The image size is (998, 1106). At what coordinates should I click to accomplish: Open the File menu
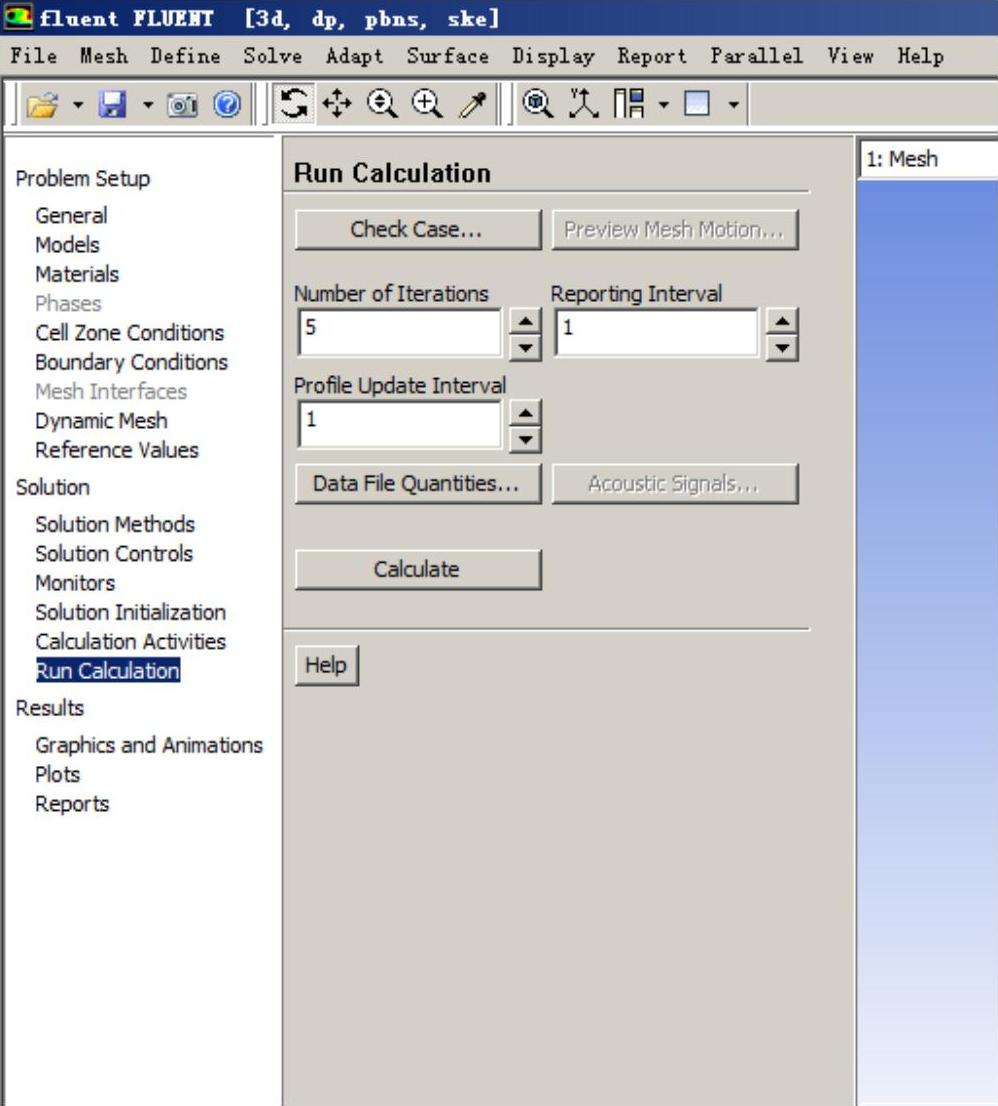tap(34, 56)
